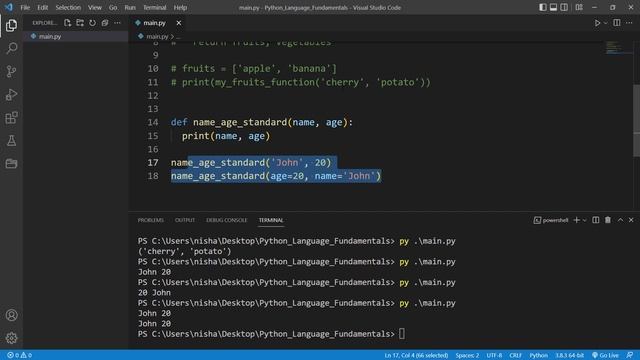Split the editor to the right
The width and height of the screenshot is (640, 360).
tap(617, 23)
